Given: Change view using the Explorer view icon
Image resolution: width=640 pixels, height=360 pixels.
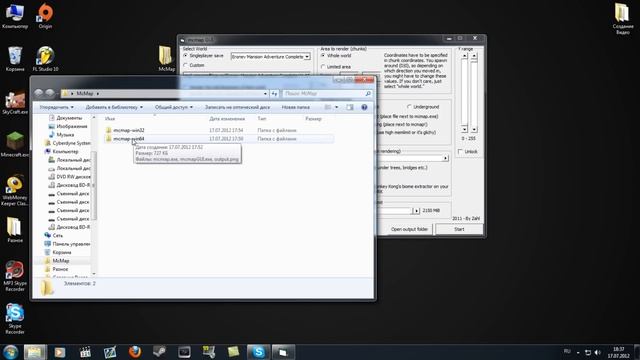Looking at the screenshot, I should pyautogui.click(x=328, y=107).
